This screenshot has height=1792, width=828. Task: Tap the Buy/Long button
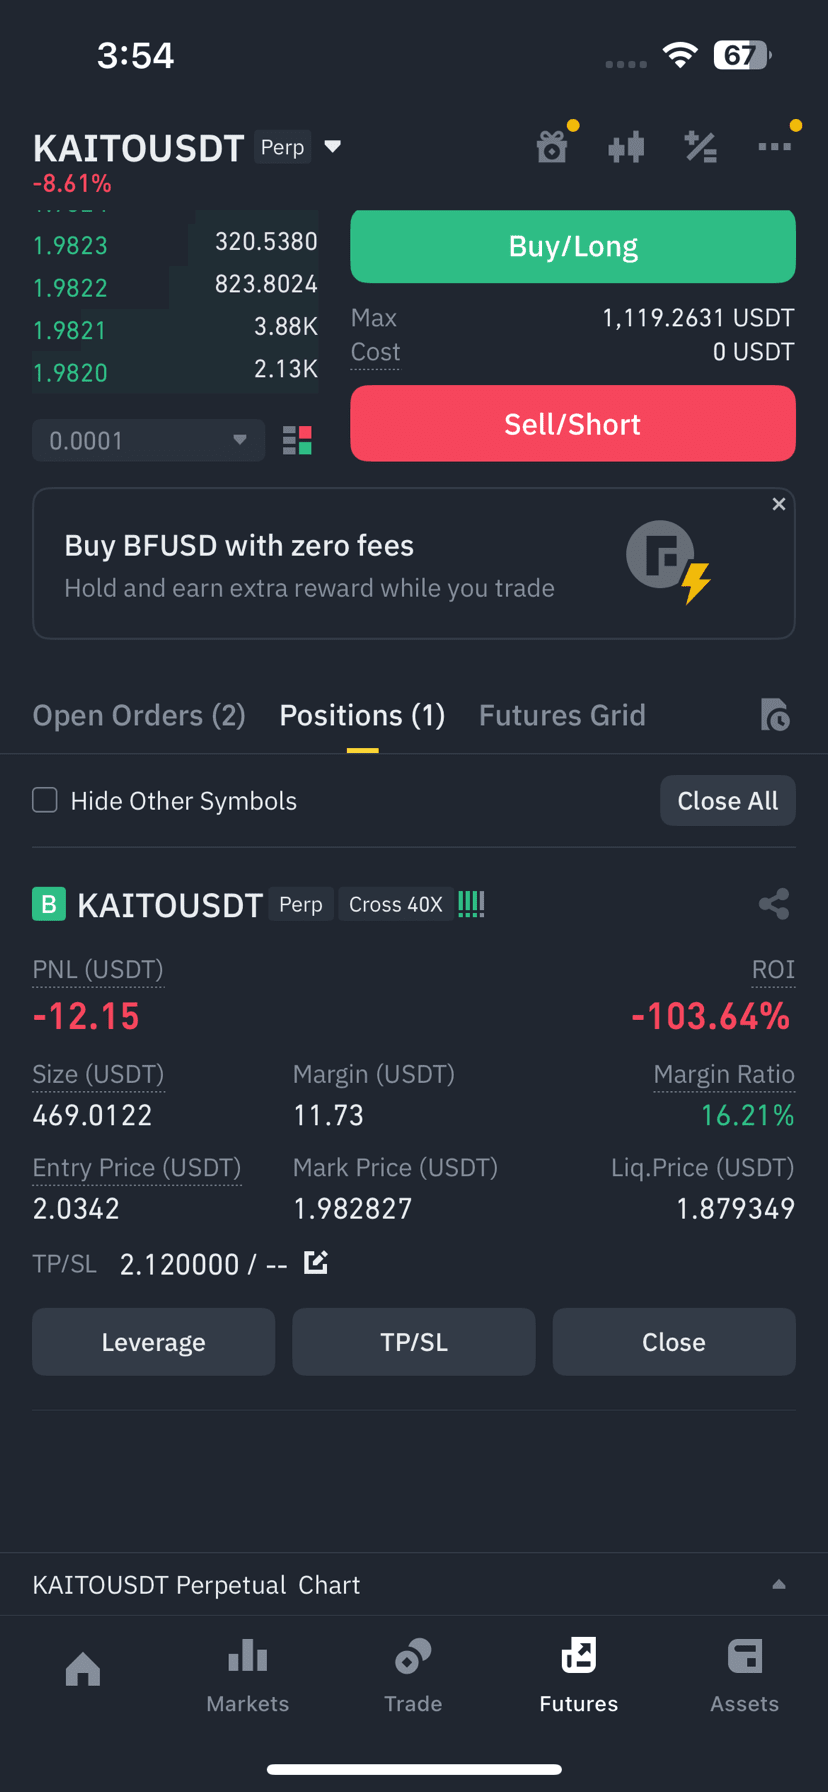tap(573, 246)
